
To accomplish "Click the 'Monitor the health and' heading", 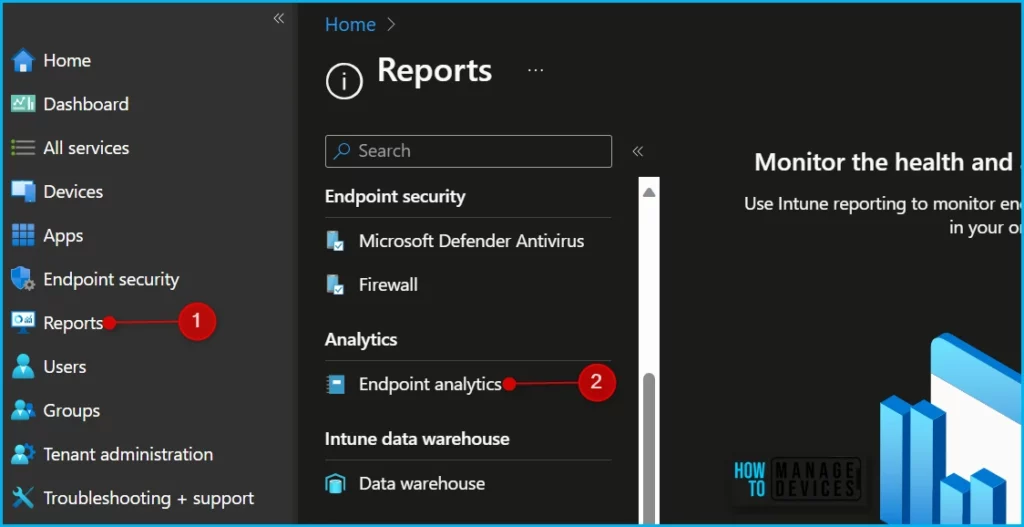I will coord(883,162).
